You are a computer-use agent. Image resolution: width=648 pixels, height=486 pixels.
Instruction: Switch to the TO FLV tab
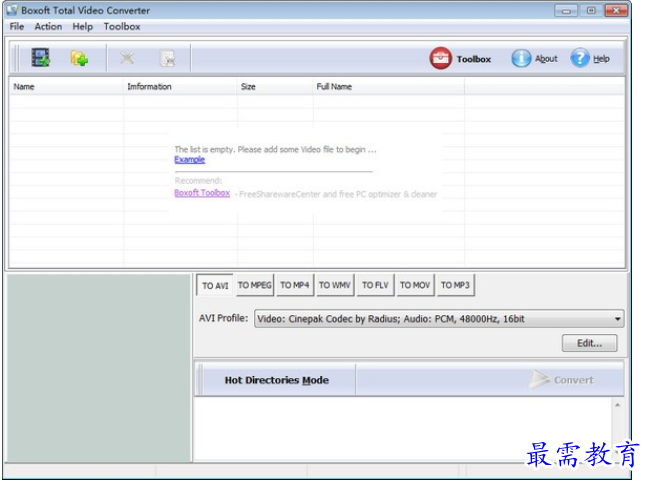pyautogui.click(x=375, y=285)
